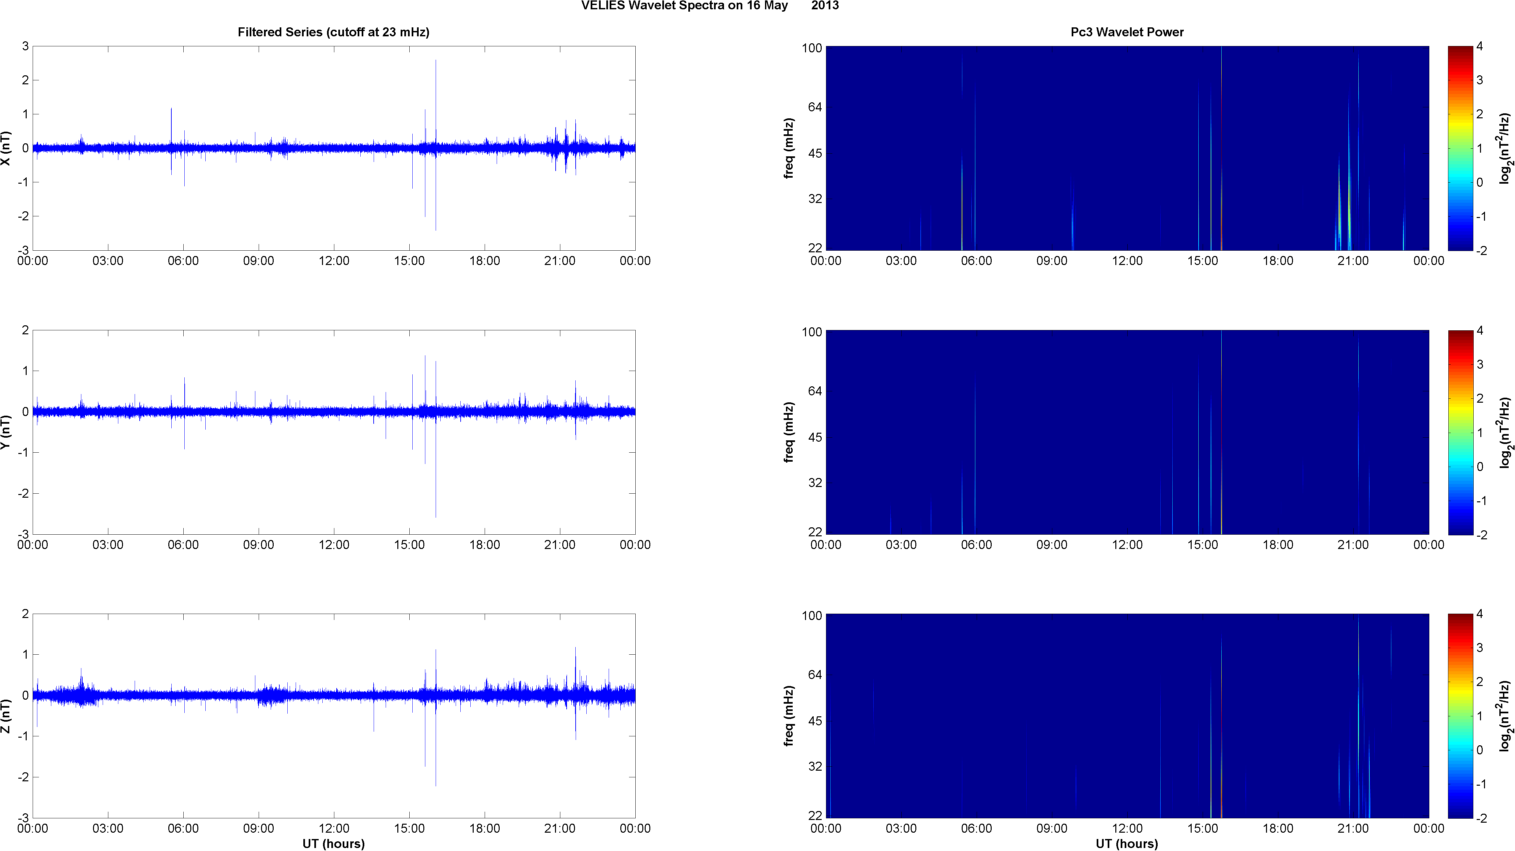Click the colorbar beside the X wavelet spectrogram
Image resolution: width=1515 pixels, height=851 pixels.
[x=1460, y=148]
